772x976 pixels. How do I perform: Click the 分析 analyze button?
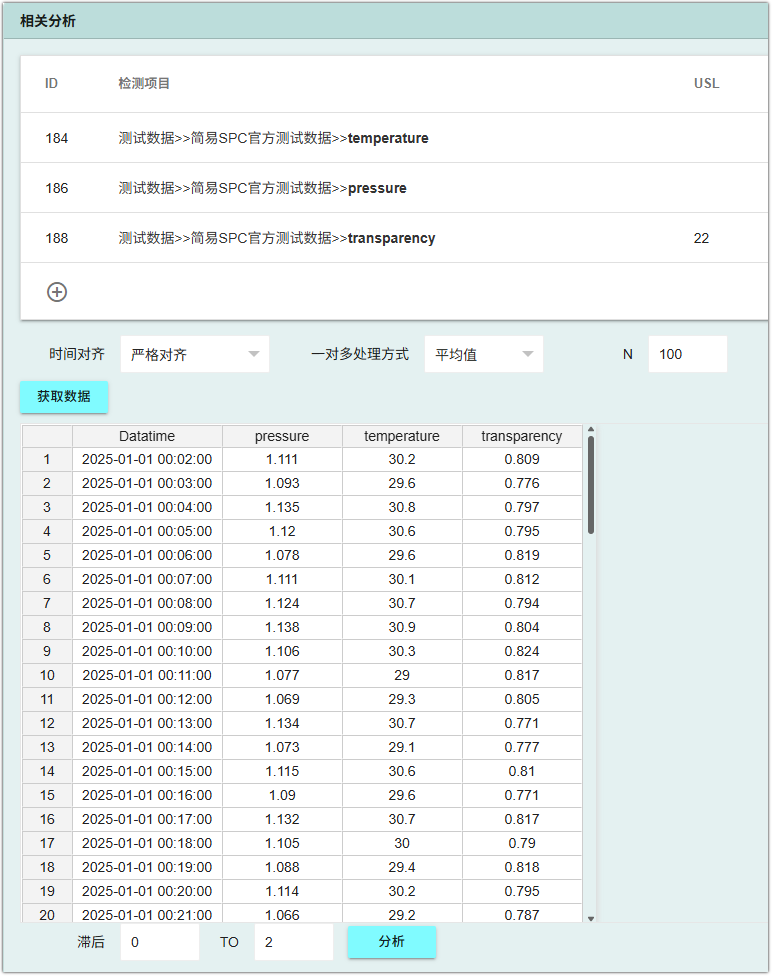pyautogui.click(x=392, y=942)
